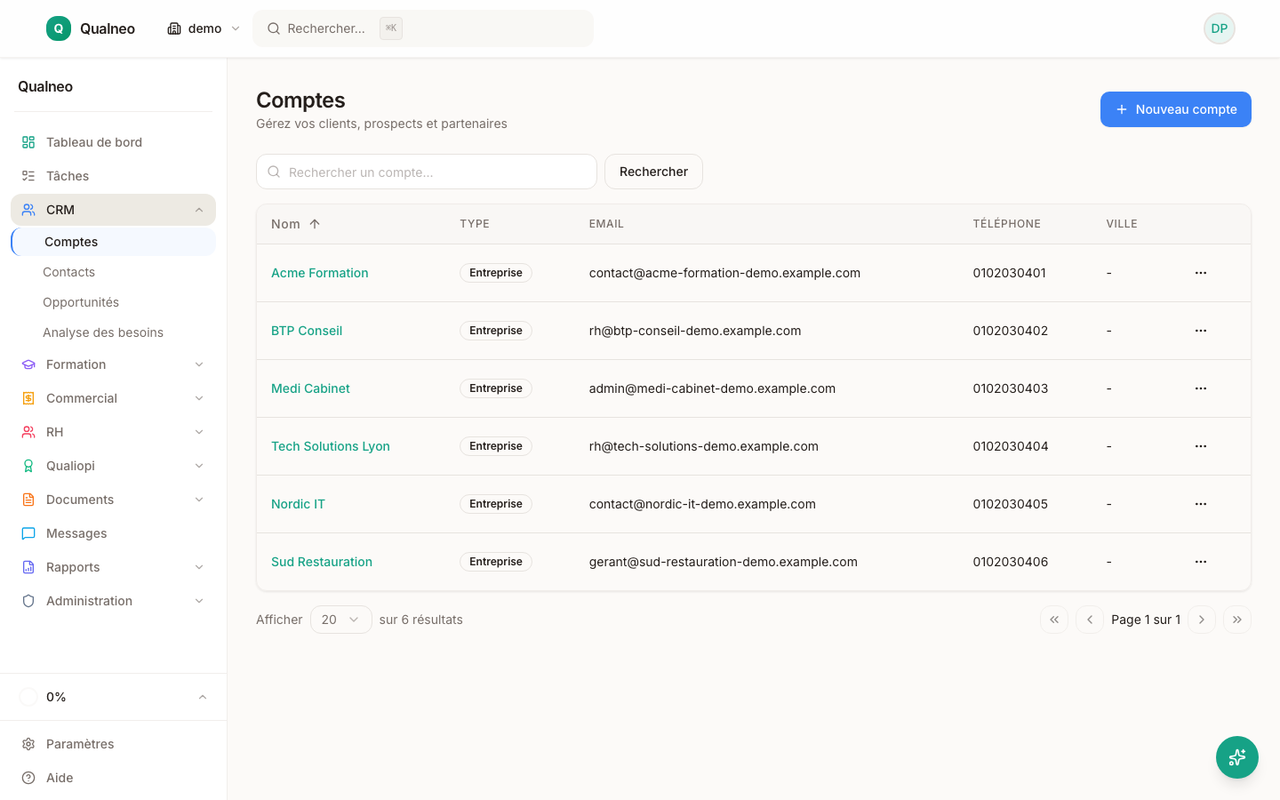
Task: Open row actions for Medi Cabinet
Action: (1201, 388)
